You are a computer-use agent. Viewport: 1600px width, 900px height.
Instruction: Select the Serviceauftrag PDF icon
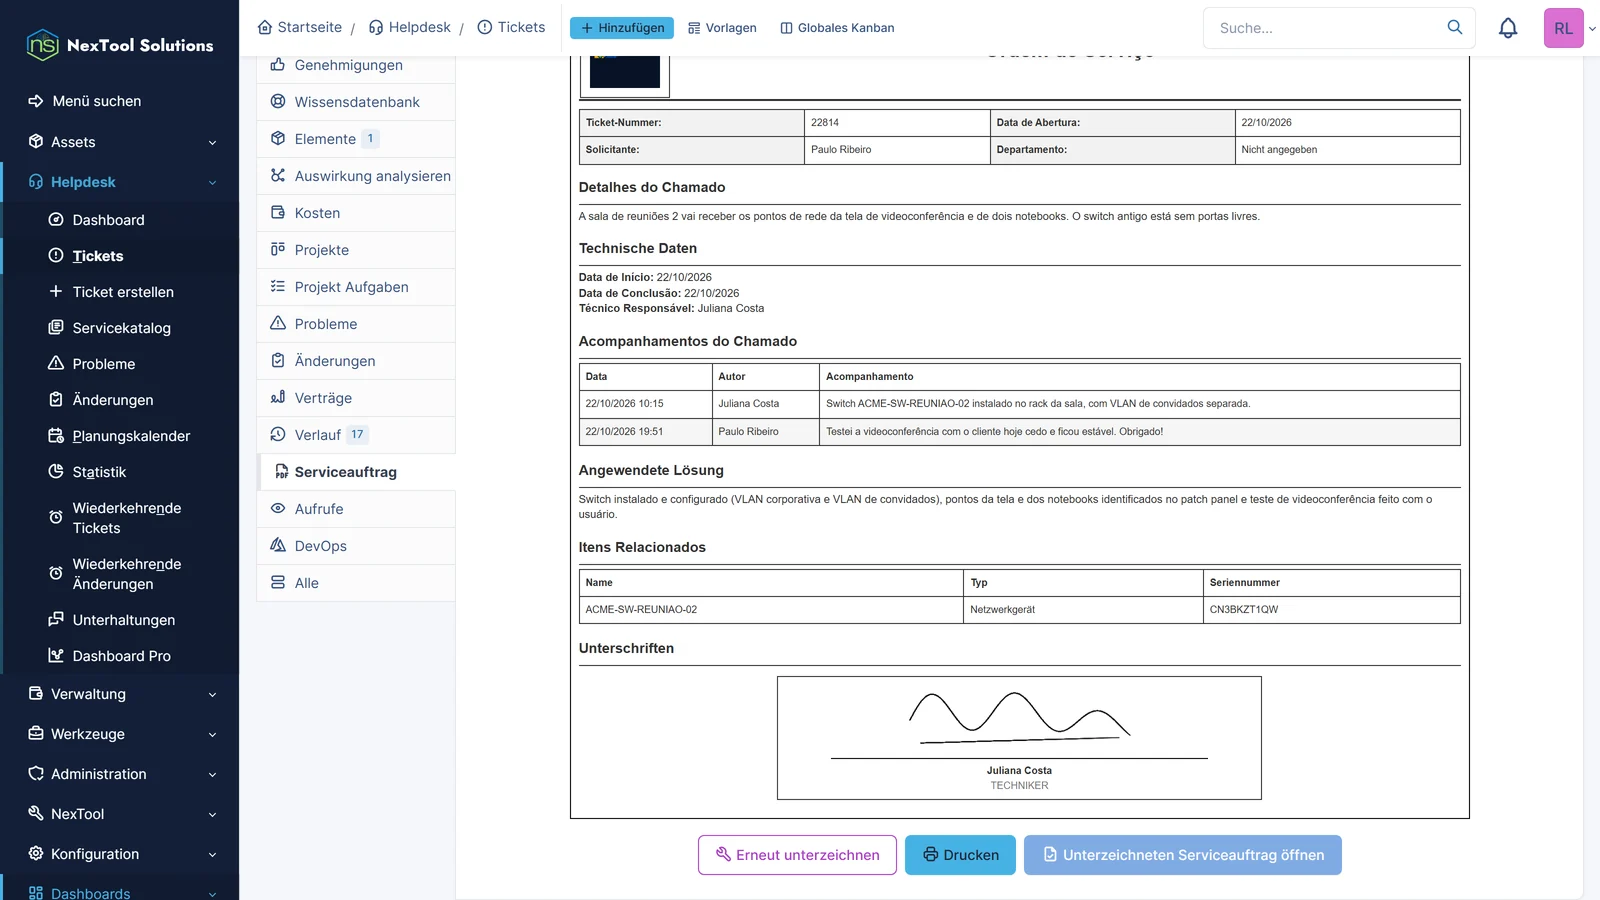coord(282,472)
